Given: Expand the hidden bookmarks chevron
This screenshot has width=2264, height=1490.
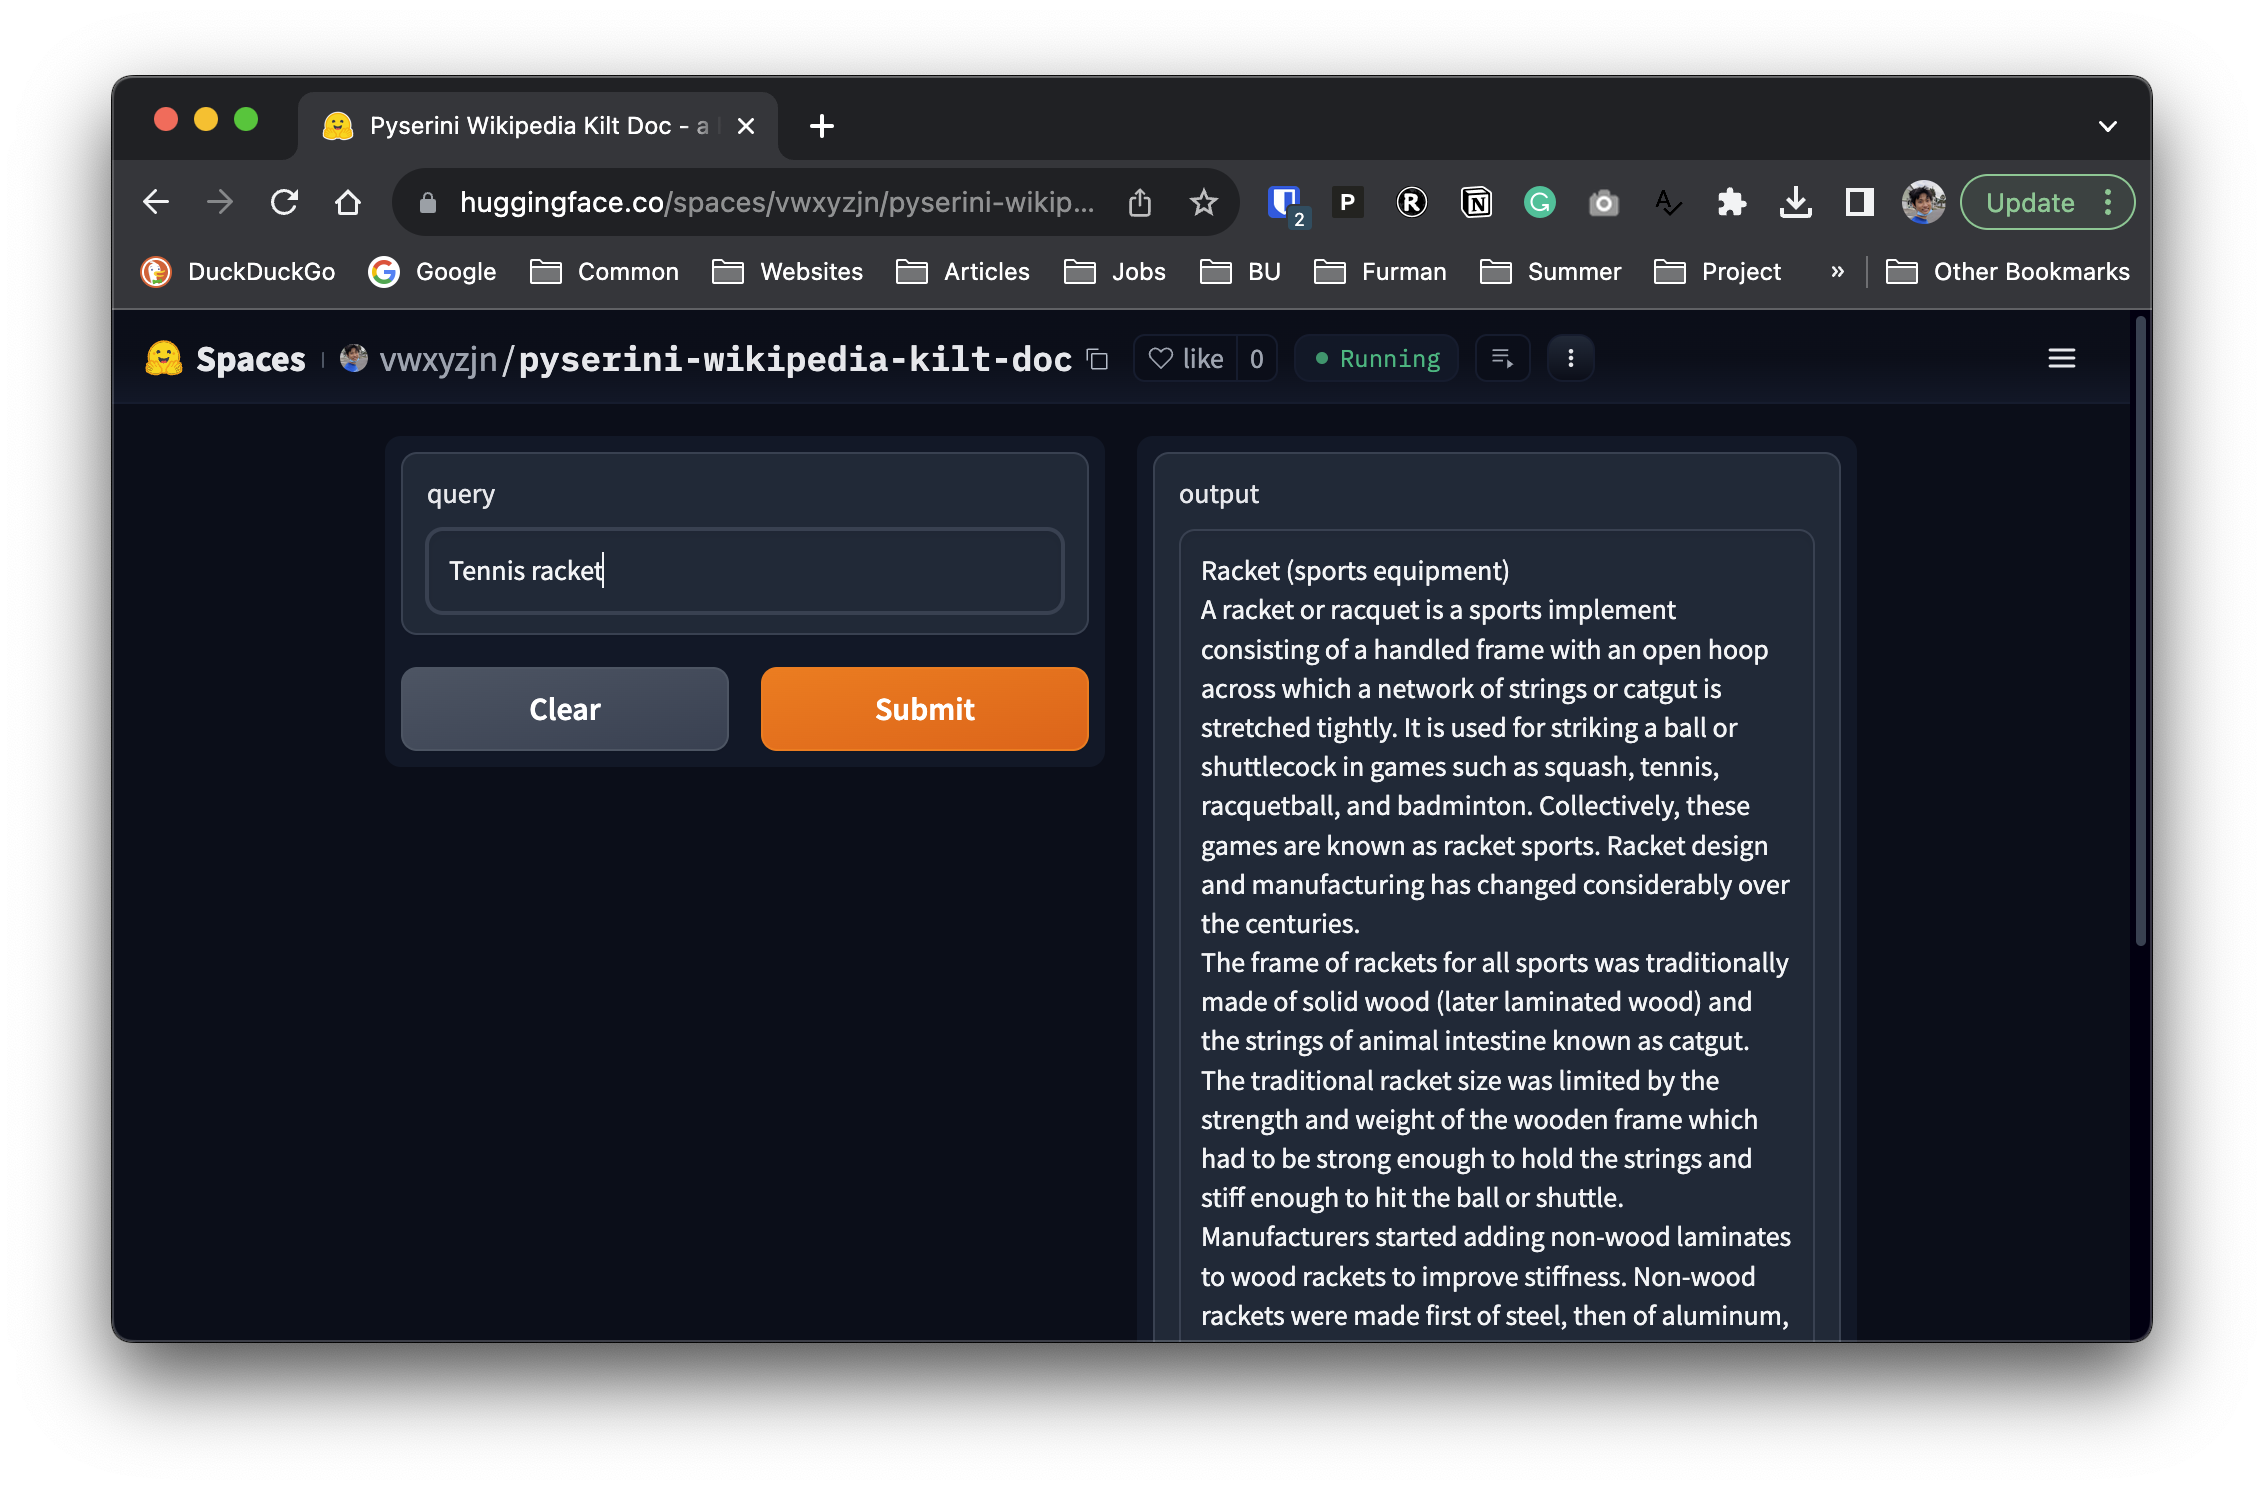Looking at the screenshot, I should [x=1837, y=272].
